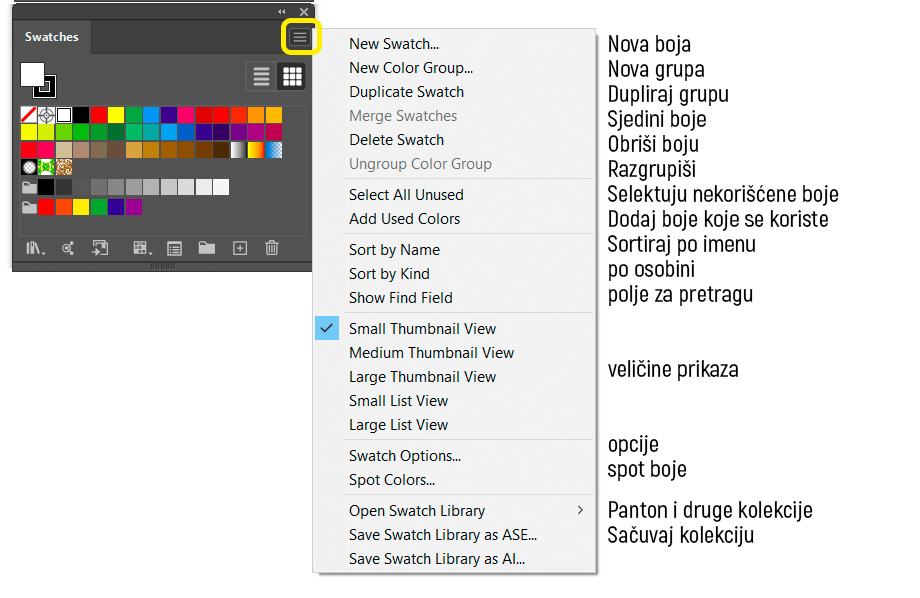Expand the Open Swatch Library submenu arrow
920x598 pixels.
(580, 510)
